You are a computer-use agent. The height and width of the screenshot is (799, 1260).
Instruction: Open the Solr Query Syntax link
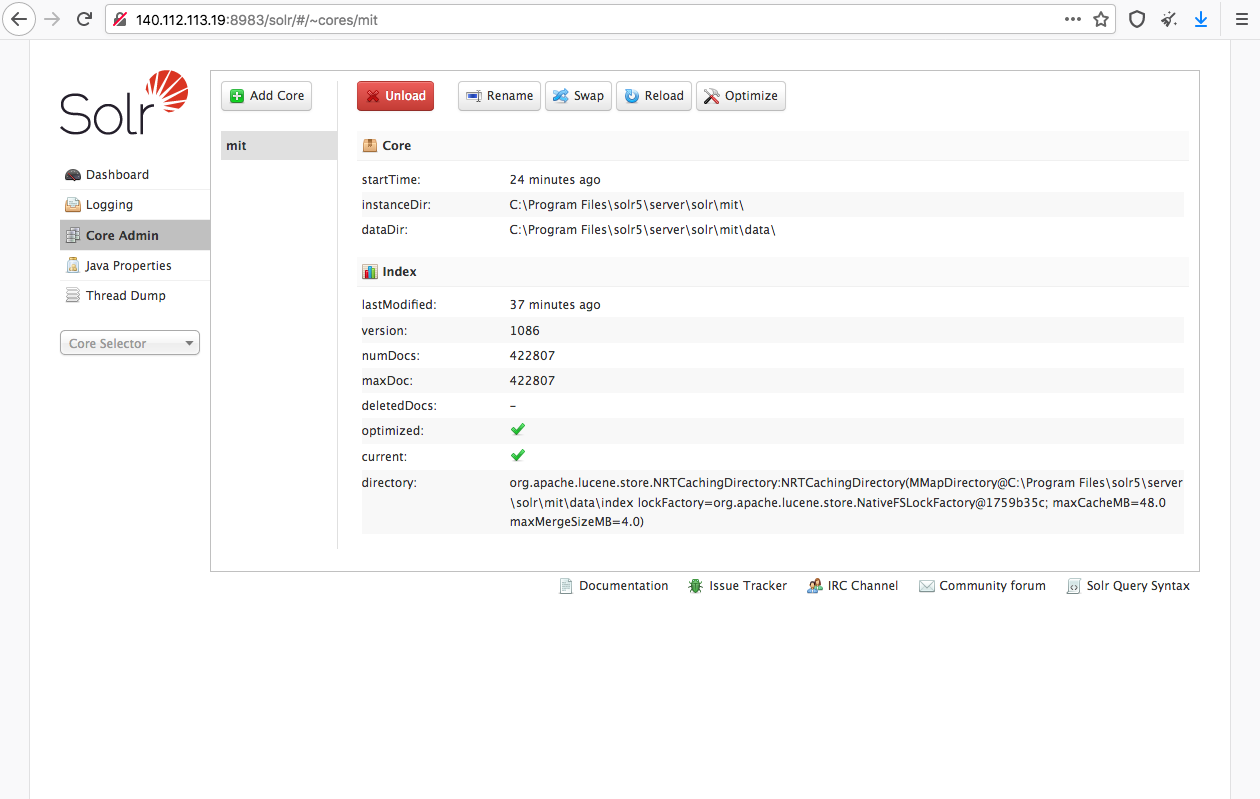1129,586
